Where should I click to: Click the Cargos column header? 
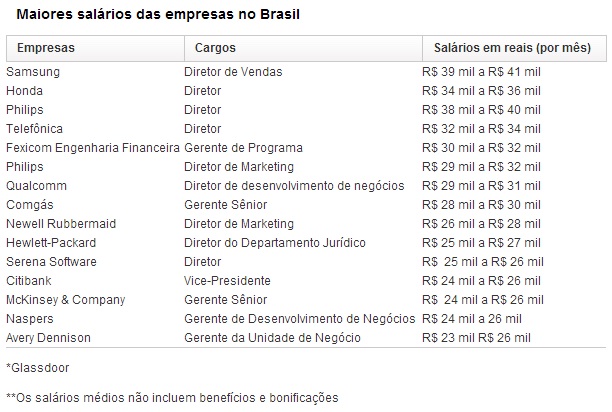click(216, 48)
